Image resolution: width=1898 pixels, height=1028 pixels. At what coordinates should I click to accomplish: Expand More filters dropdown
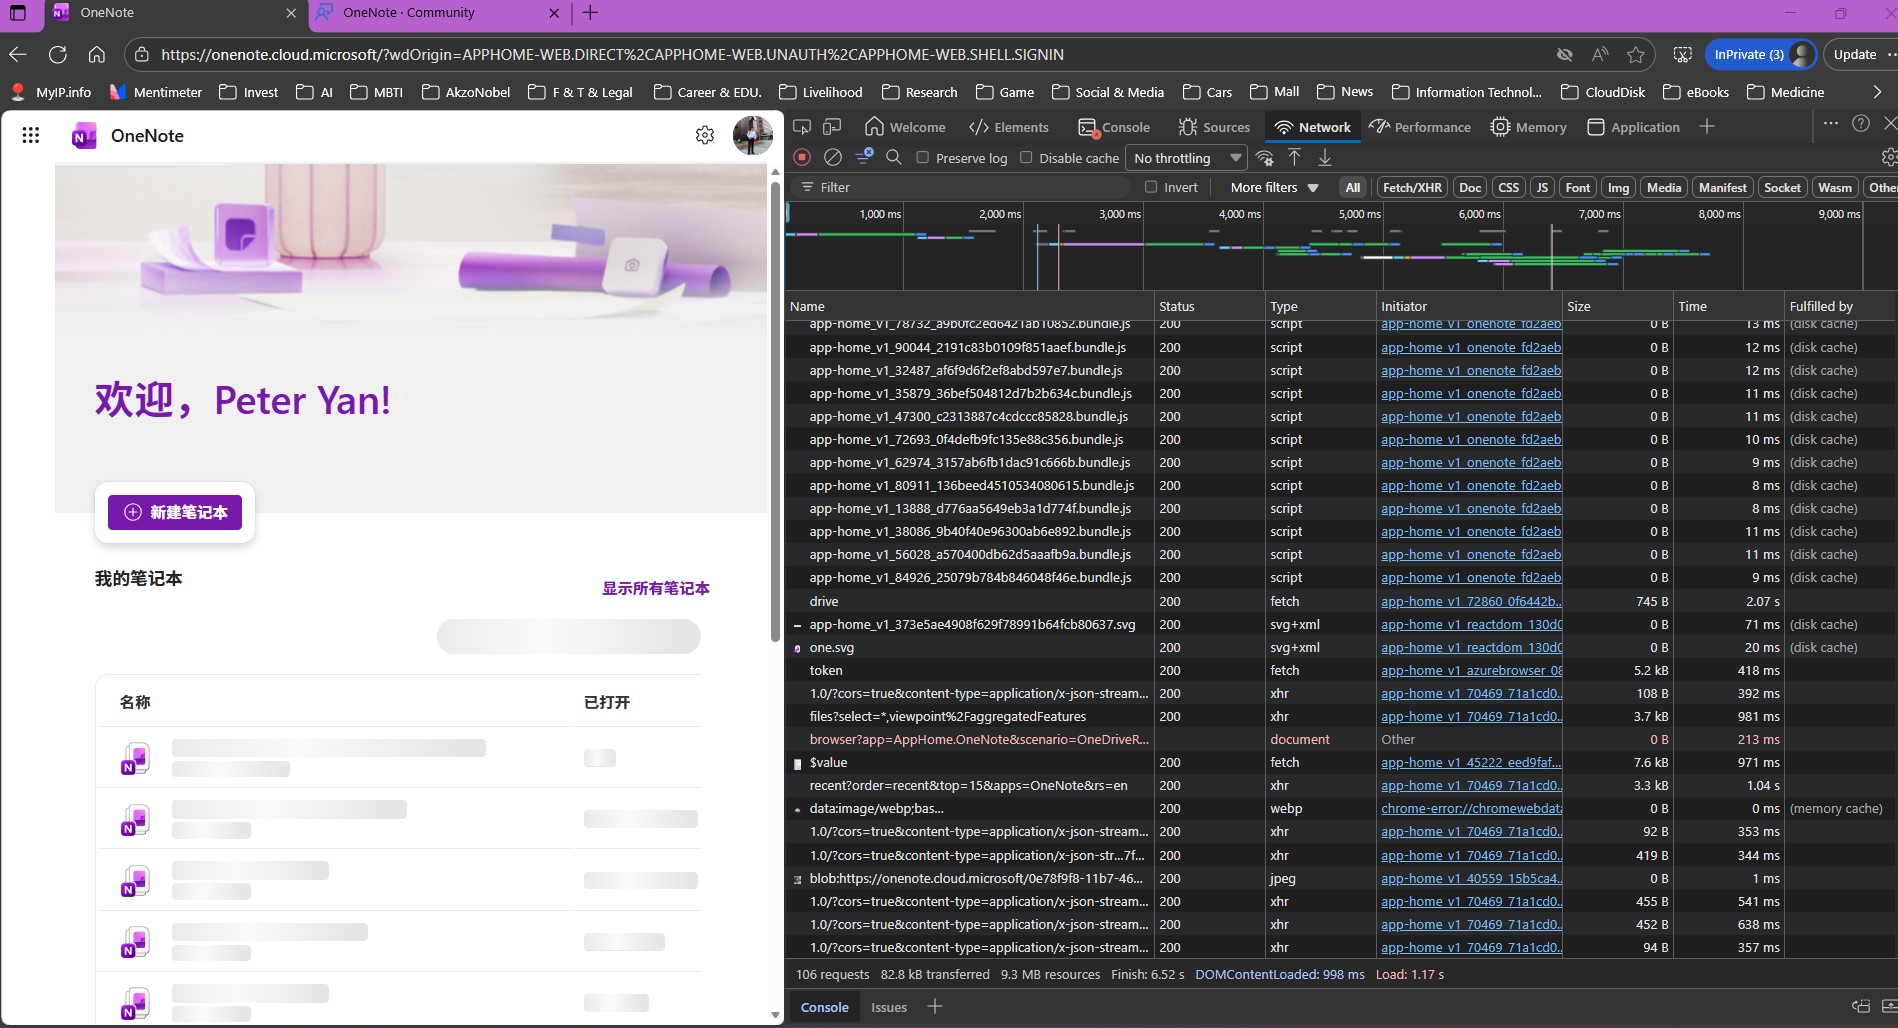pyautogui.click(x=1274, y=187)
